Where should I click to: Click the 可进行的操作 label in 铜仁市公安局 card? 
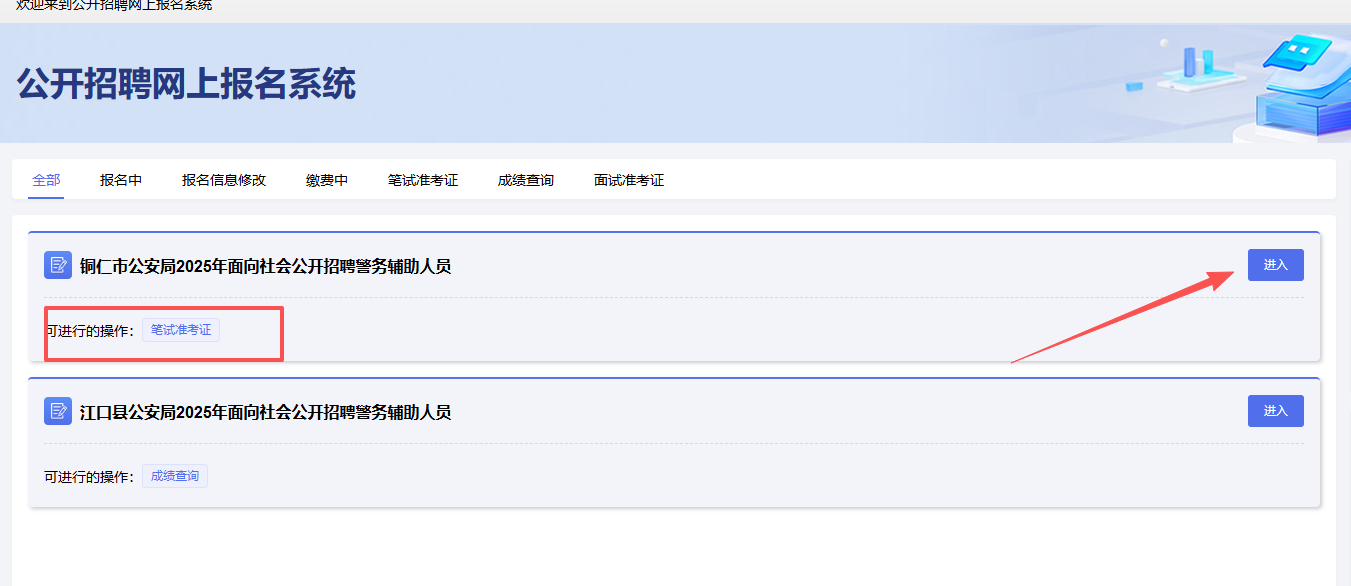tap(90, 331)
